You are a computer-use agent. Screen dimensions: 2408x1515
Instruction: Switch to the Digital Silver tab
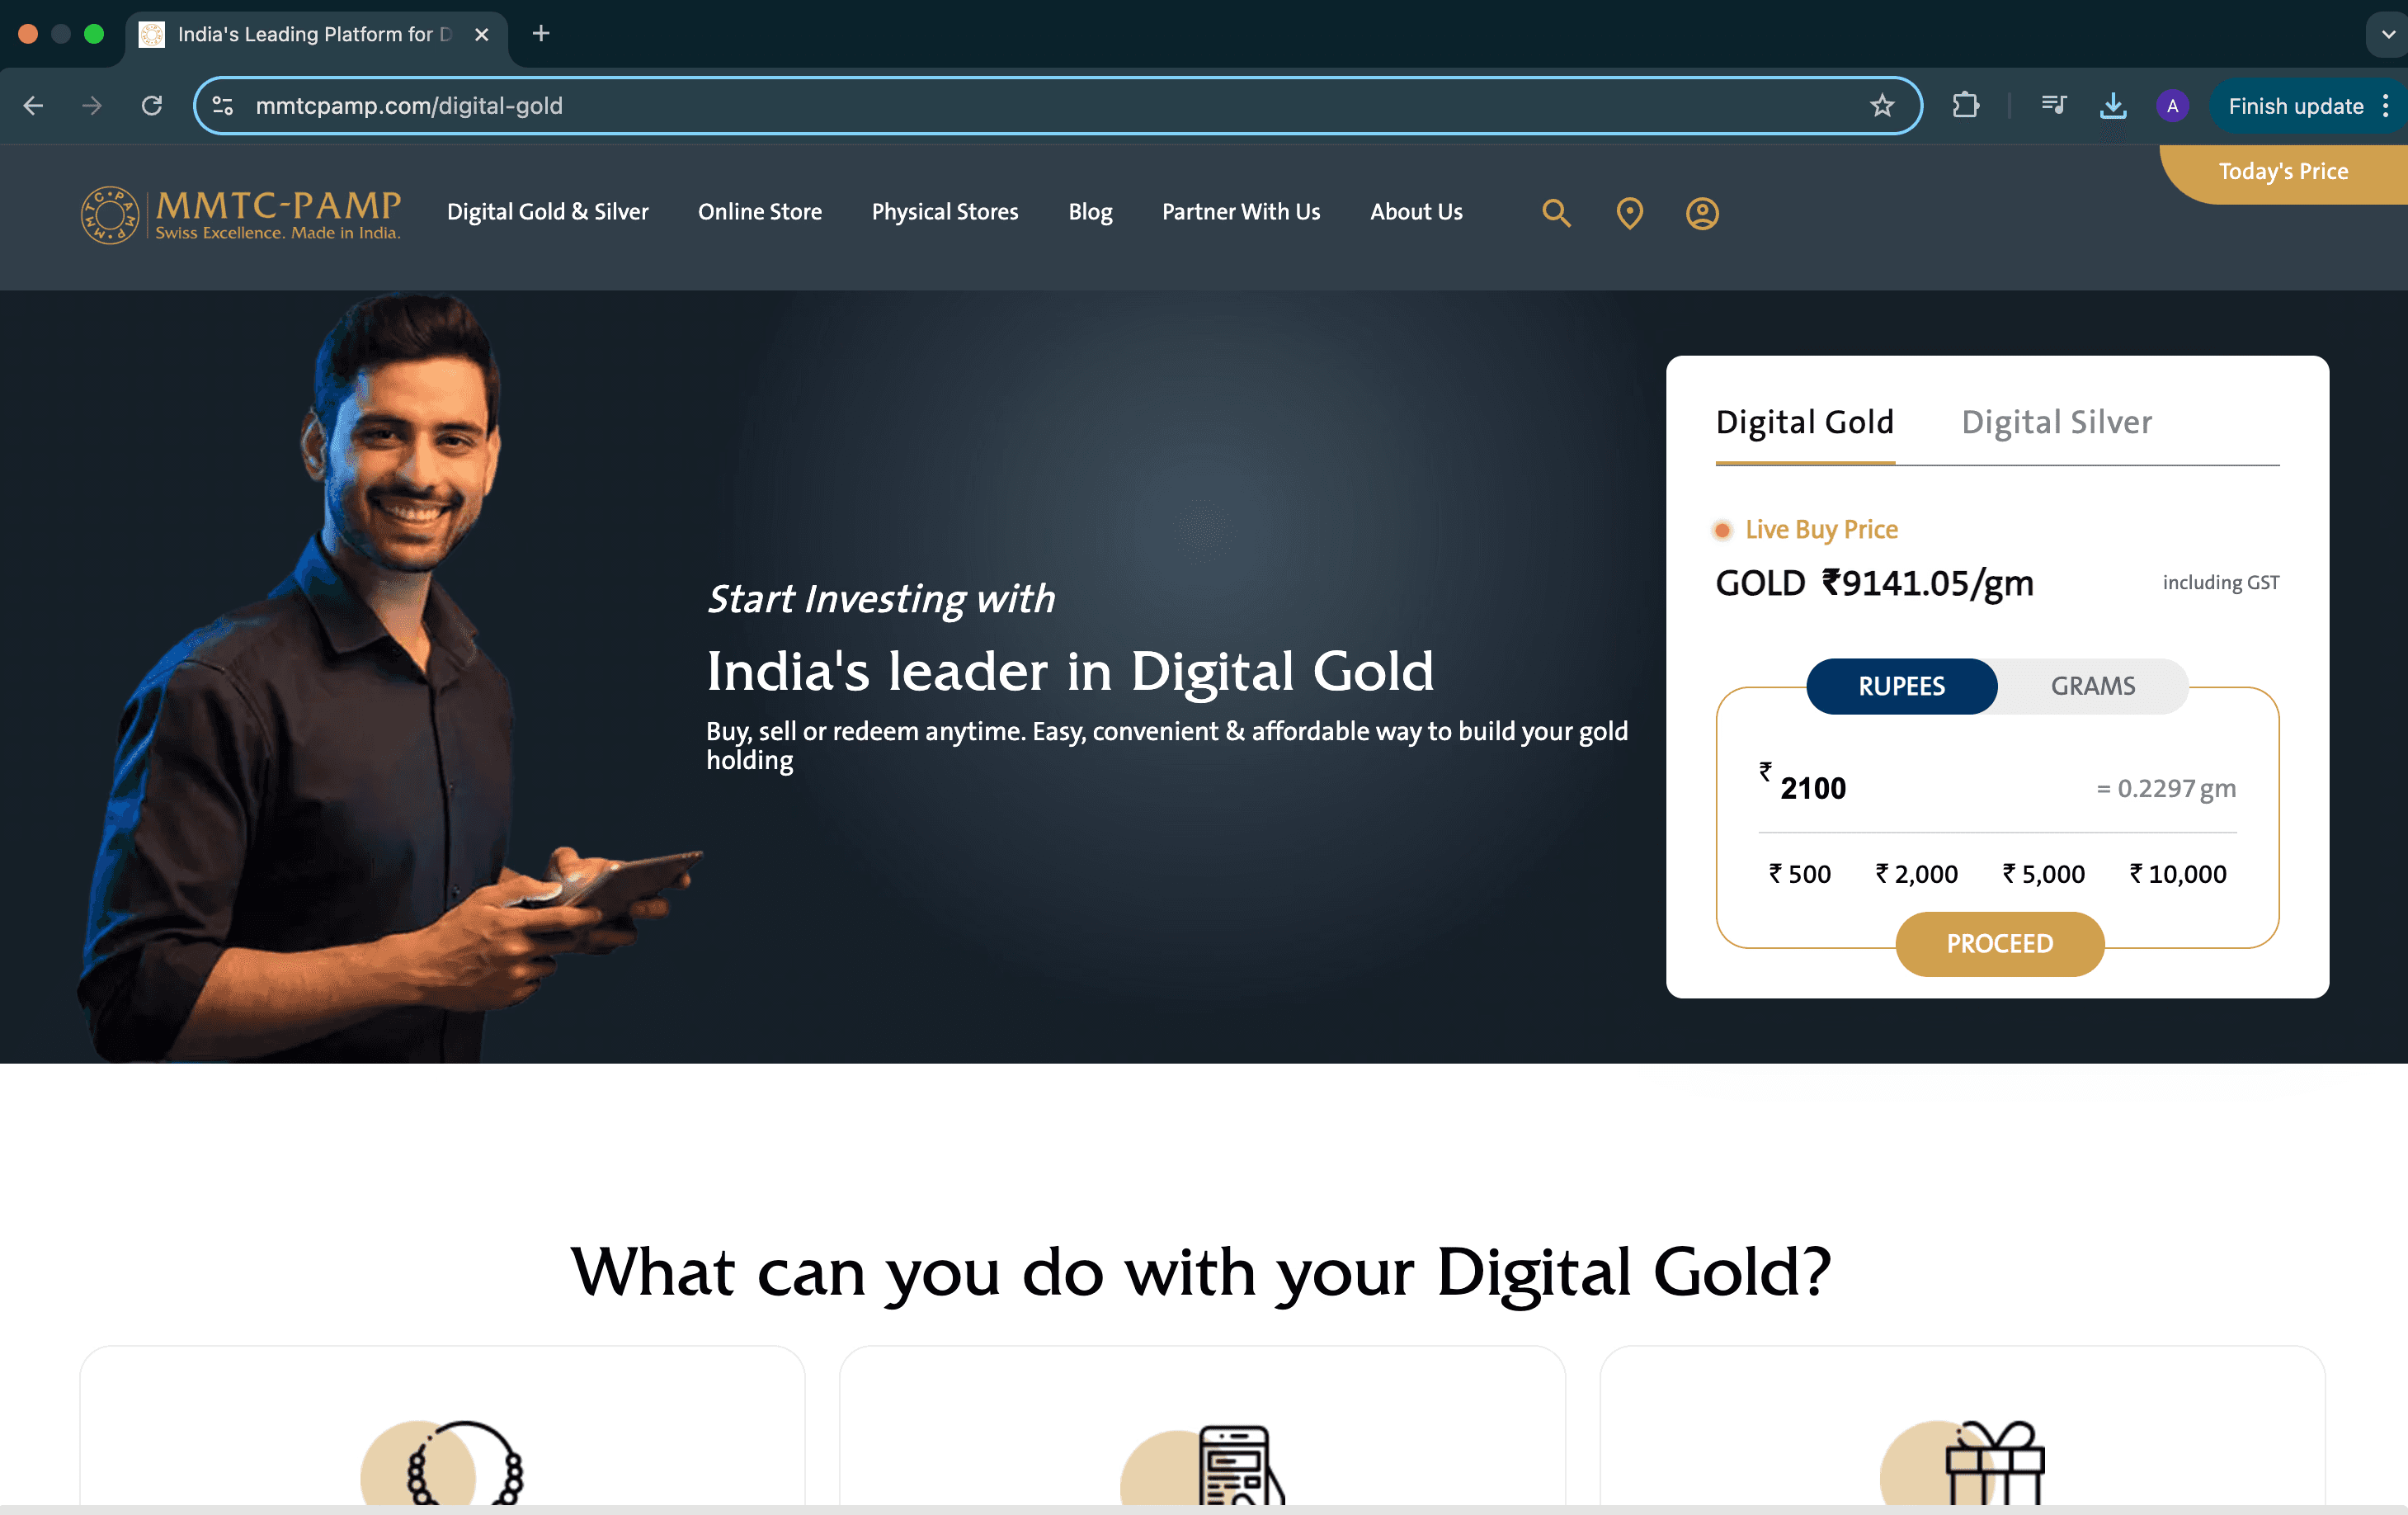2056,422
